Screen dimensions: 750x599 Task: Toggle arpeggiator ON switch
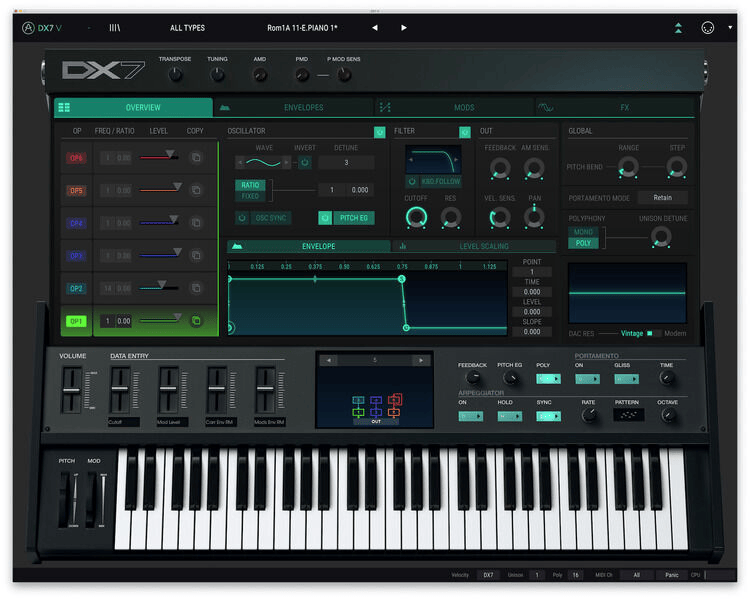[x=471, y=416]
